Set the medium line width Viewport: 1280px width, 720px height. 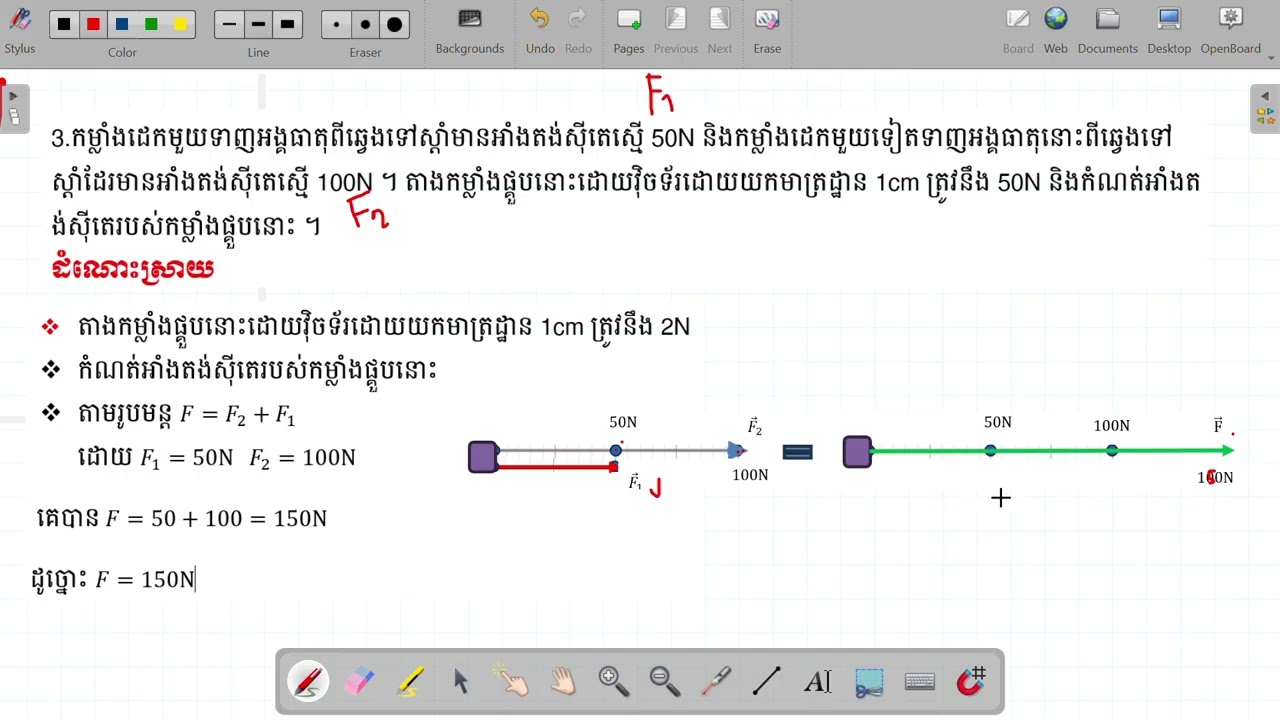pos(258,24)
